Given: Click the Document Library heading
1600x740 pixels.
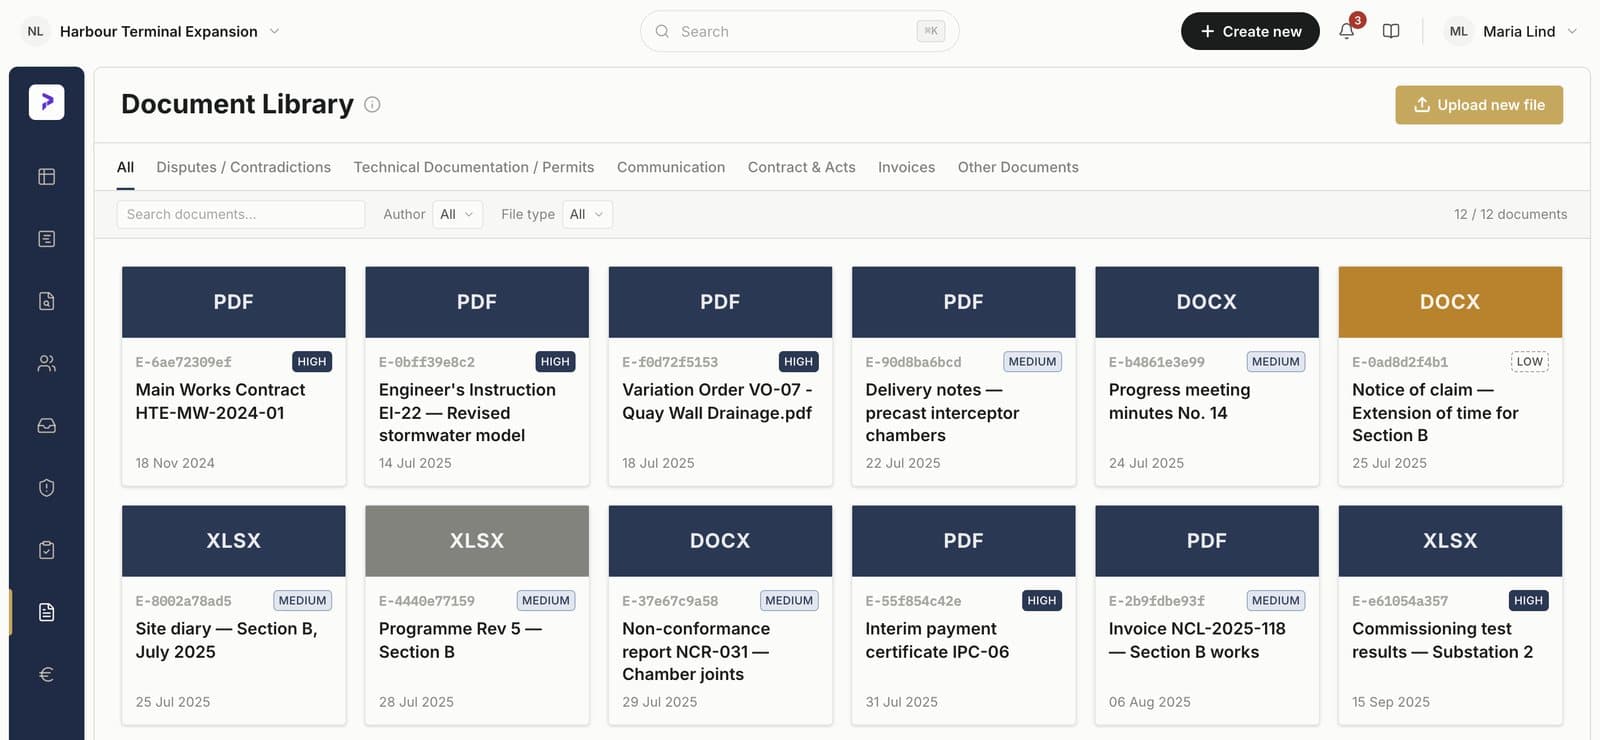Looking at the screenshot, I should tap(237, 104).
